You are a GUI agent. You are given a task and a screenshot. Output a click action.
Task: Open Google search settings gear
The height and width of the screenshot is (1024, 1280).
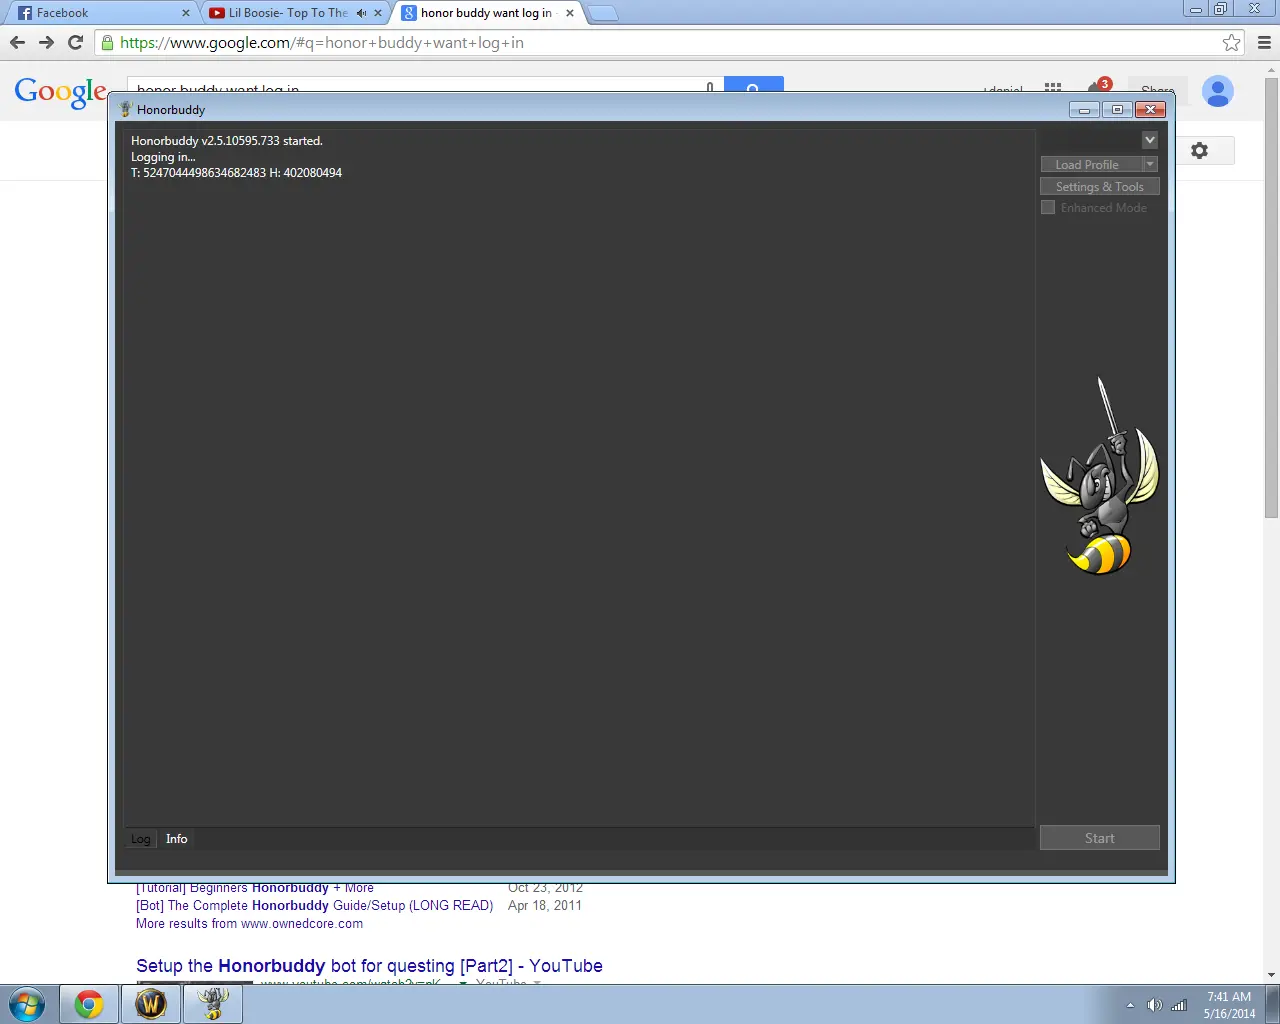1200,150
